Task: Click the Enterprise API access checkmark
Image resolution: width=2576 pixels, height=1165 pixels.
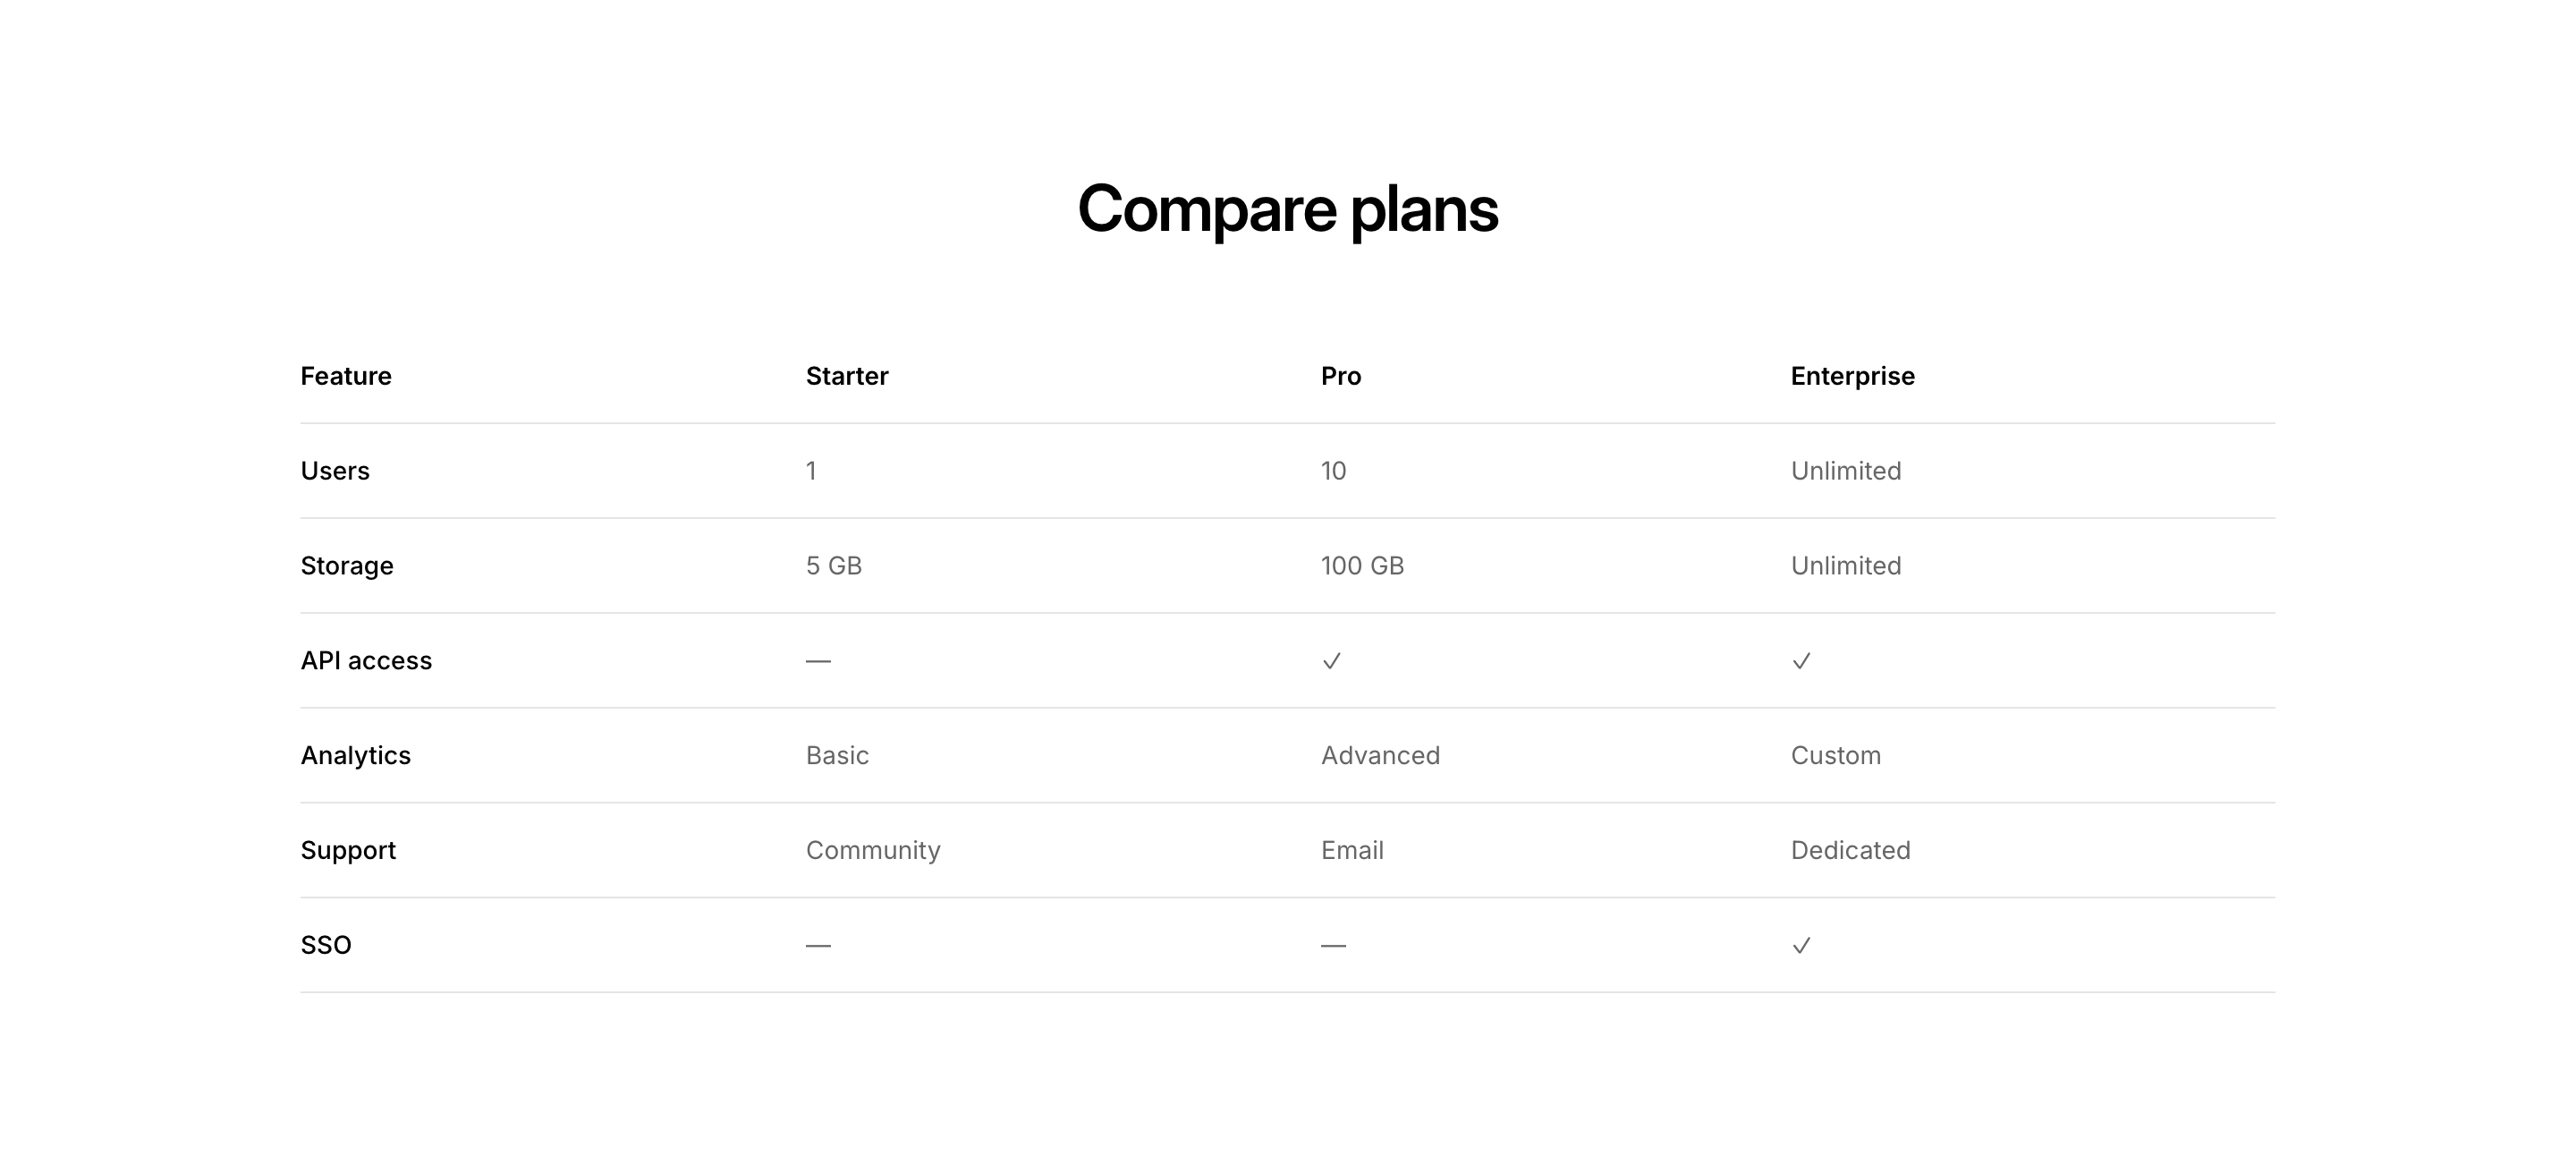Action: [1801, 661]
